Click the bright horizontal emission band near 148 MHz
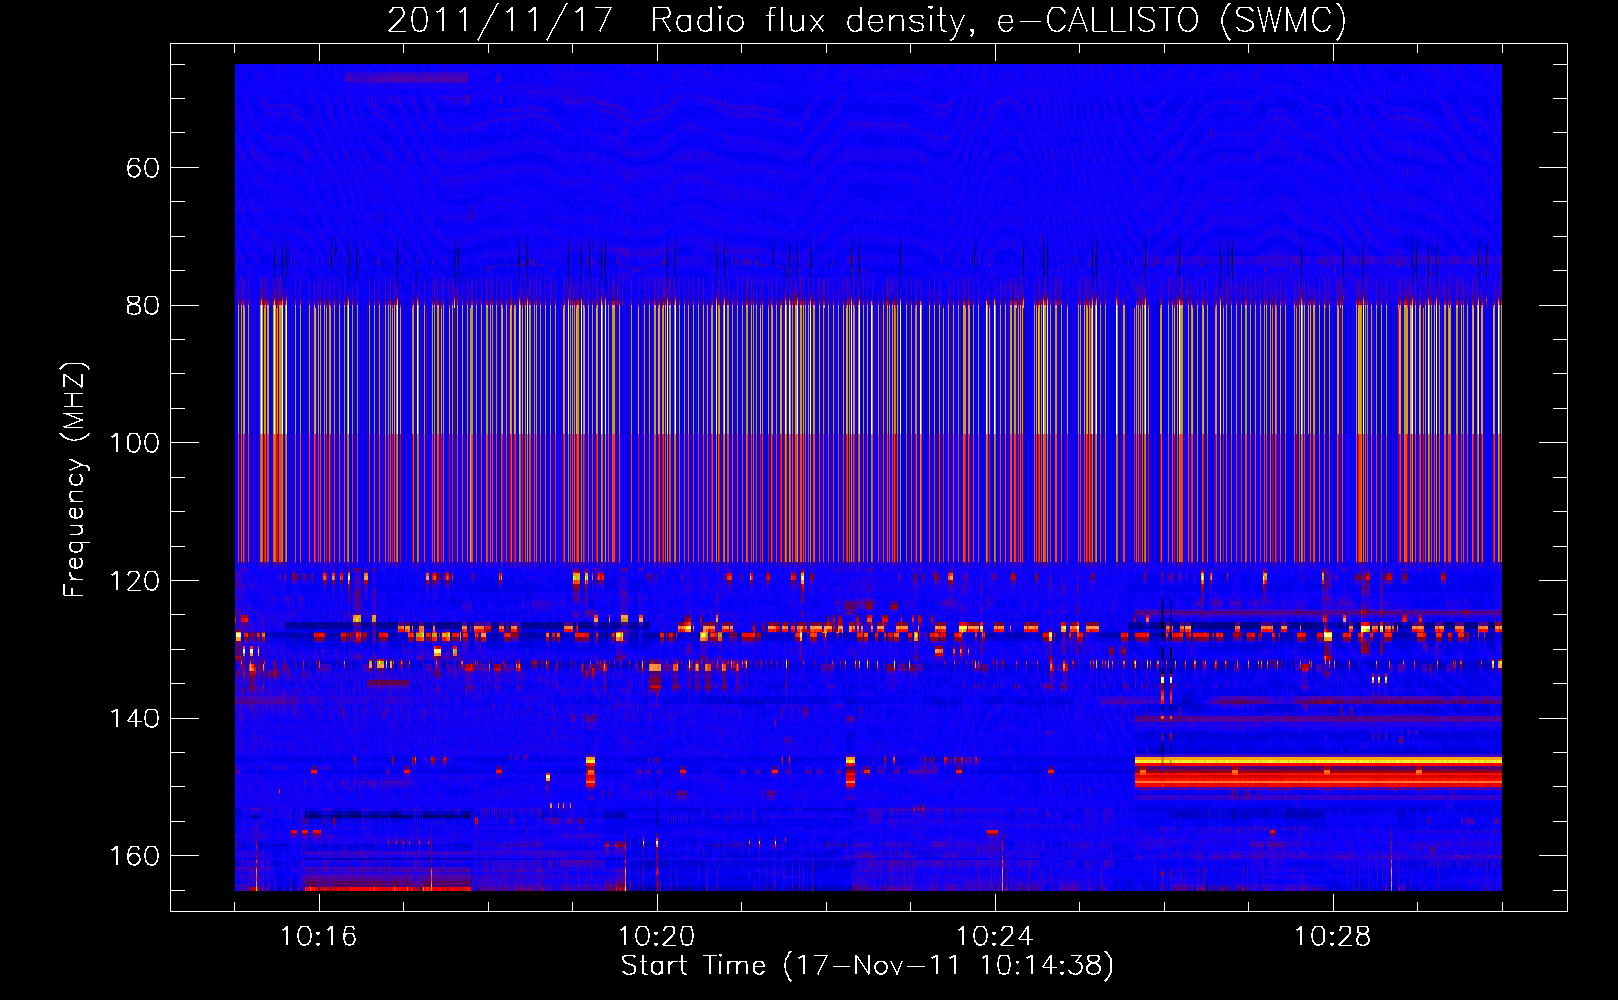Image resolution: width=1618 pixels, height=1000 pixels. [x=1318, y=772]
